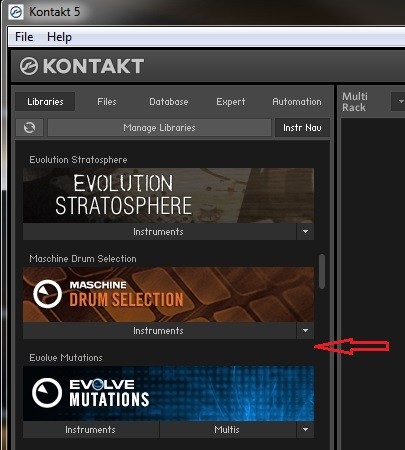Refresh the libraries list

[29, 127]
